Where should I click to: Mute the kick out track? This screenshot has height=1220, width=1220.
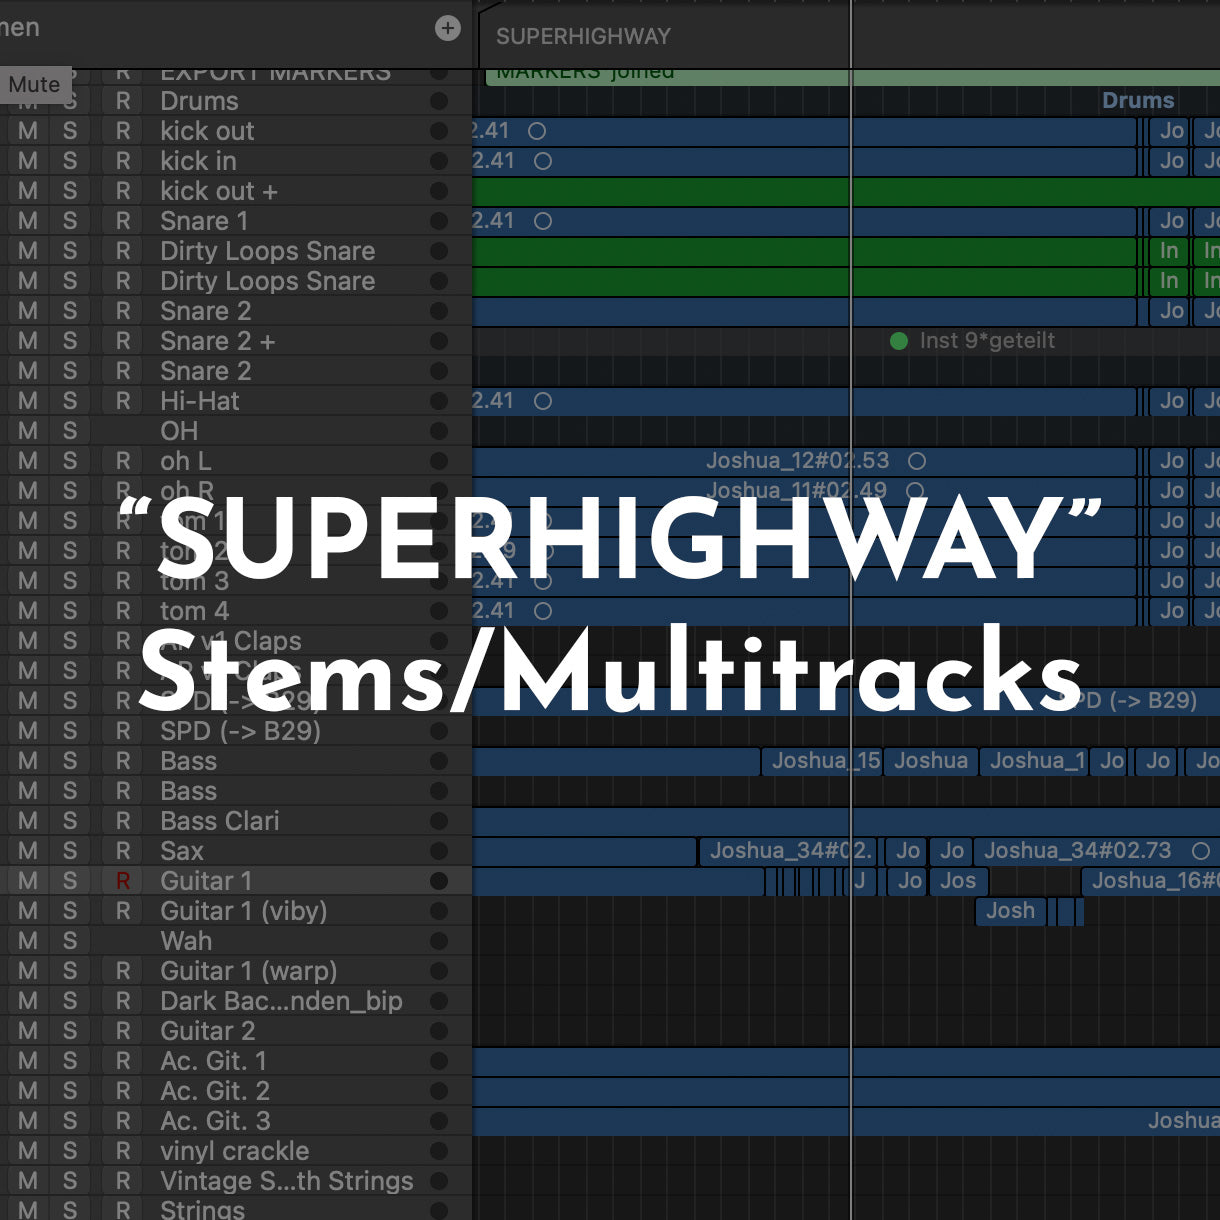click(x=28, y=131)
